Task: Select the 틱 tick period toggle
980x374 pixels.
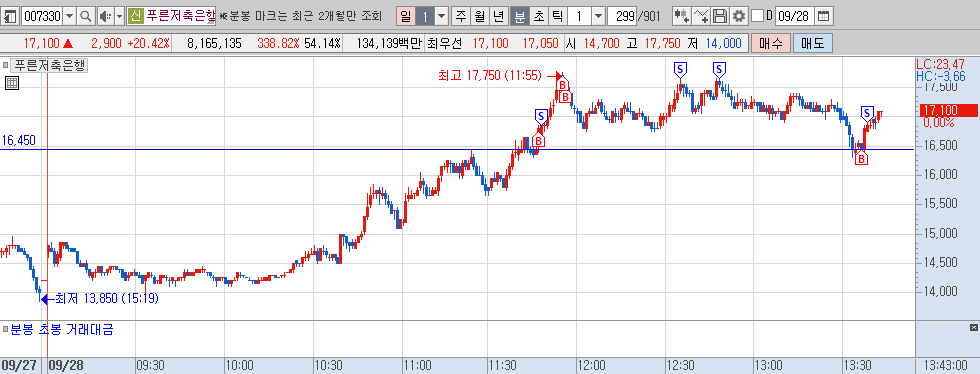Action: (557, 16)
